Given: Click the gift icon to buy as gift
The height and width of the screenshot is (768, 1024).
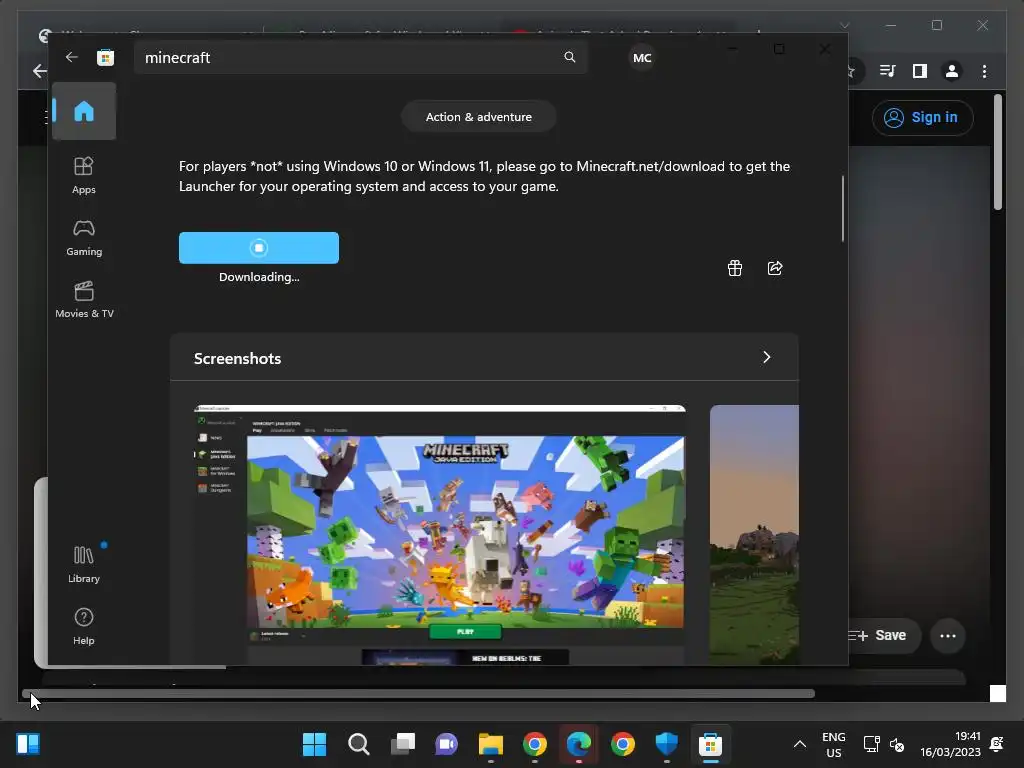Looking at the screenshot, I should [735, 268].
